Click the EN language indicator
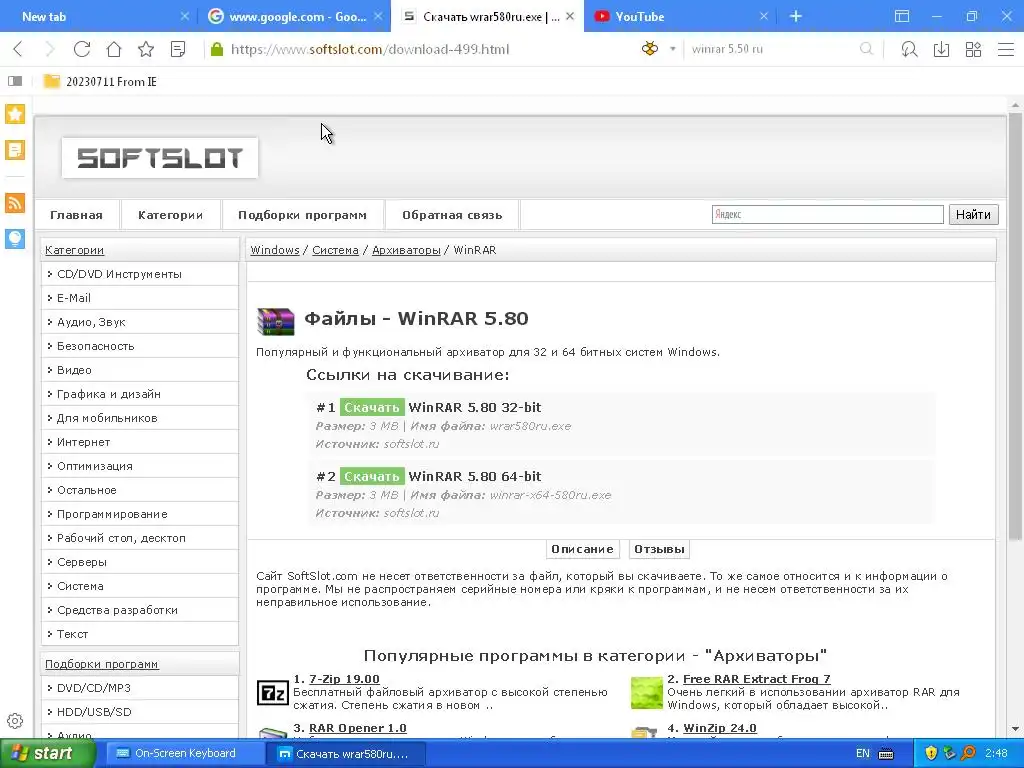The height and width of the screenshot is (768, 1024). pos(863,753)
